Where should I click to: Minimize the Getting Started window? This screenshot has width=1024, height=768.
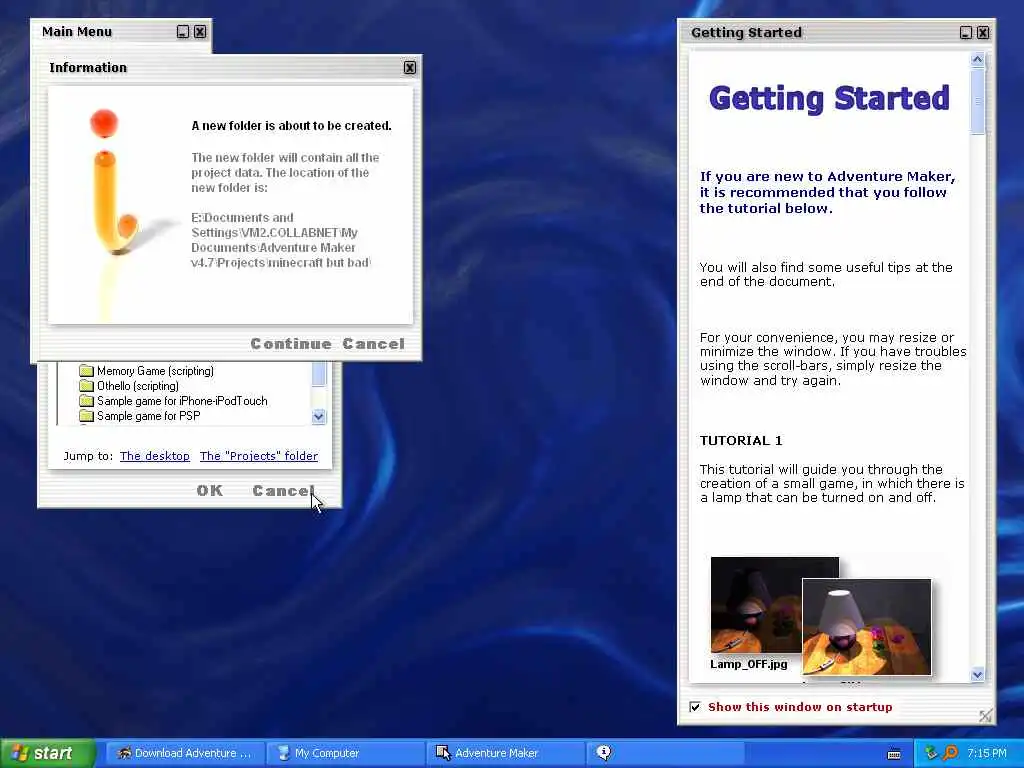coord(966,33)
